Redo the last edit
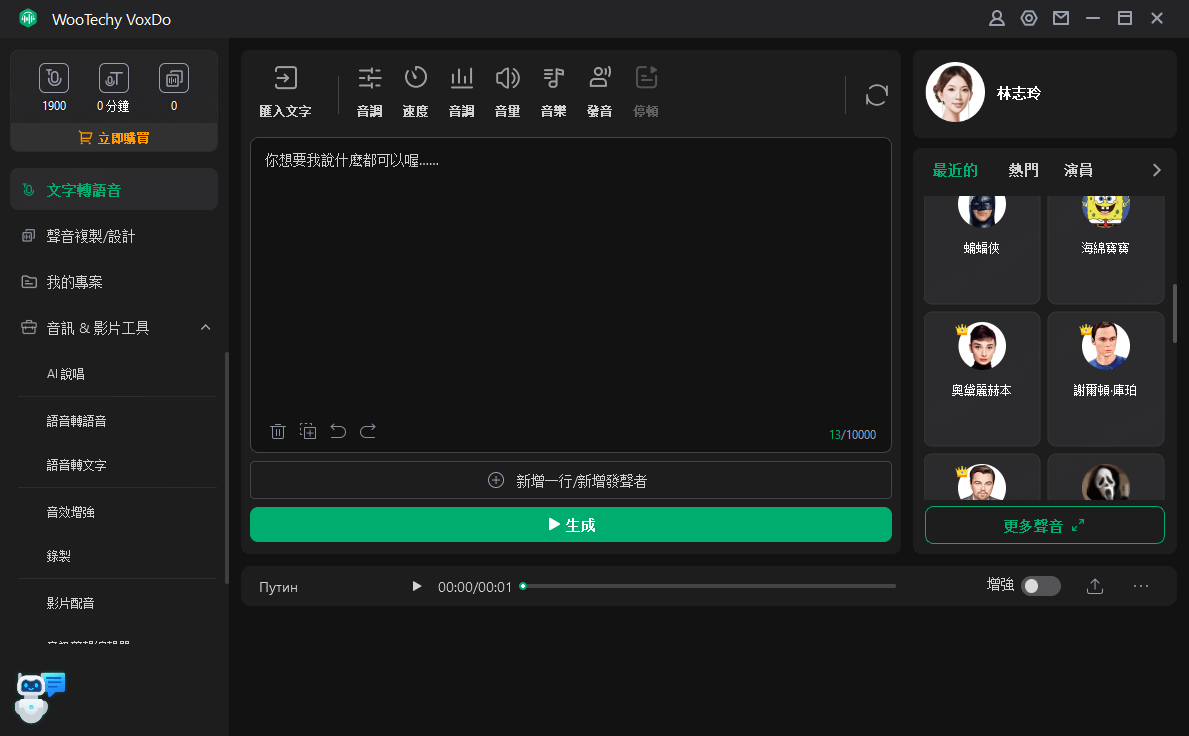Viewport: 1189px width, 736px height. tap(368, 431)
